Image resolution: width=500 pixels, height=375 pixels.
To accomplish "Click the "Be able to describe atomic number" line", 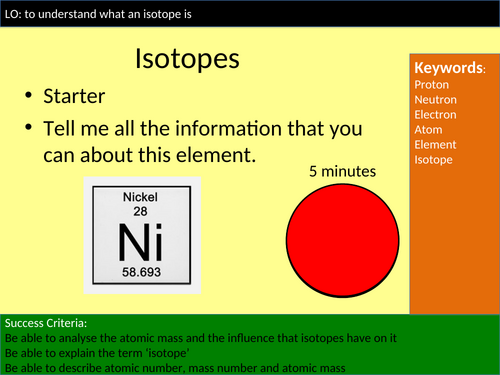I will (x=175, y=368).
